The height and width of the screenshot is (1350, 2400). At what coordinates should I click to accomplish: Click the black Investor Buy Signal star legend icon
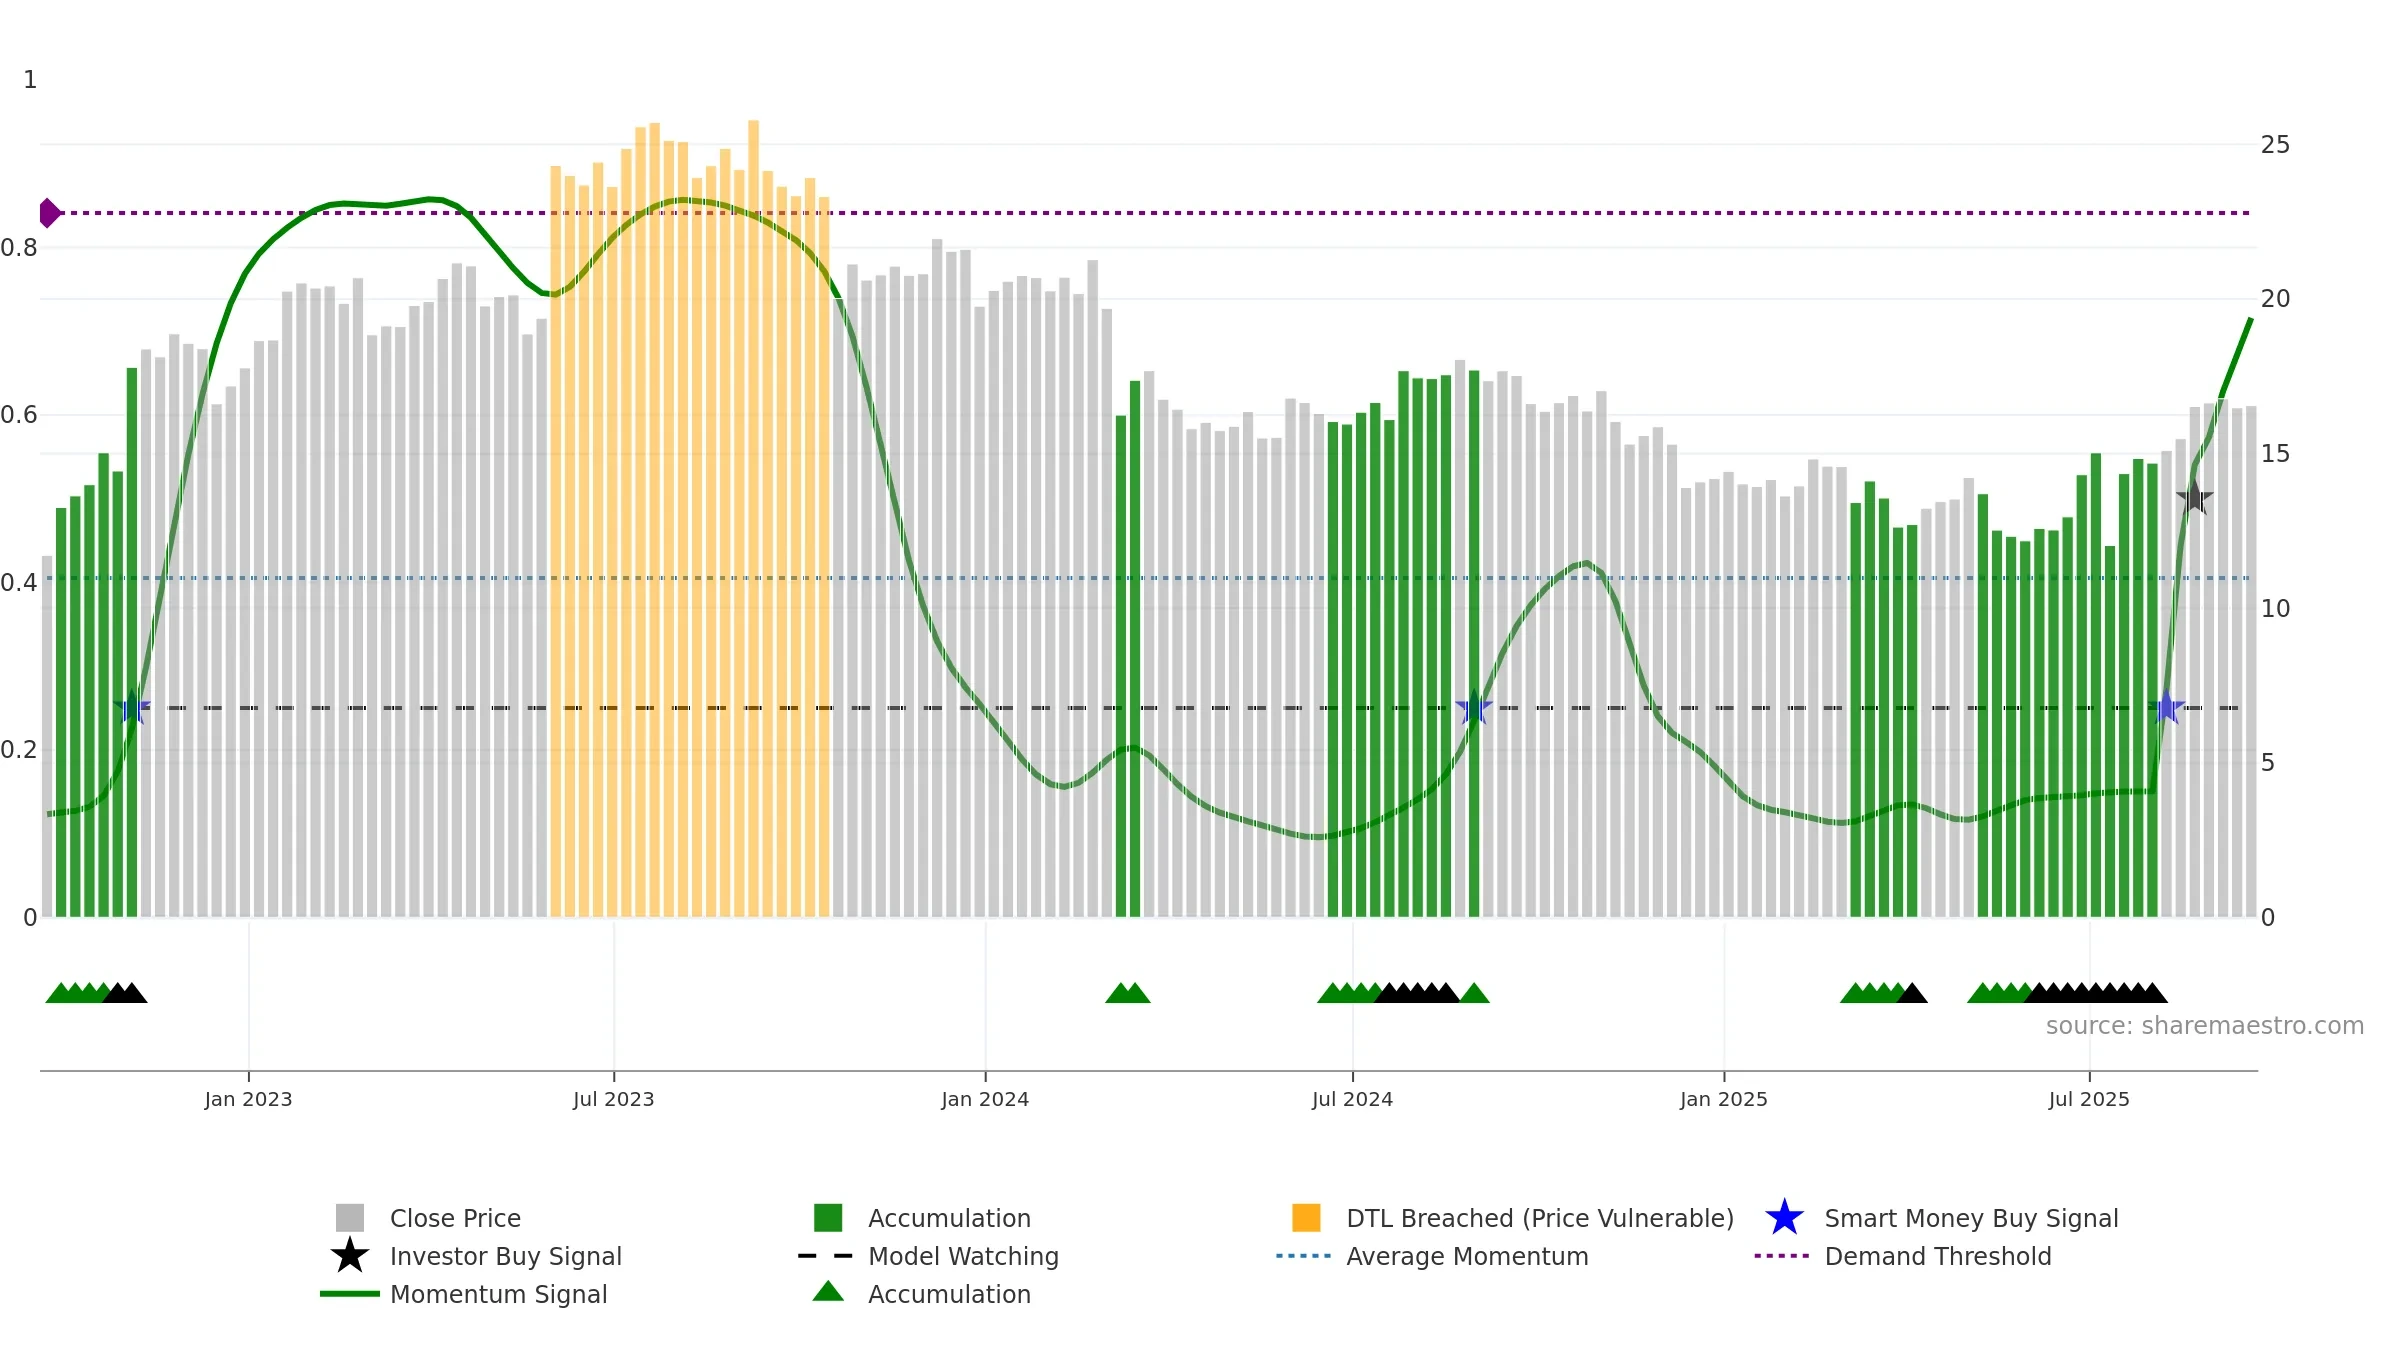[350, 1256]
